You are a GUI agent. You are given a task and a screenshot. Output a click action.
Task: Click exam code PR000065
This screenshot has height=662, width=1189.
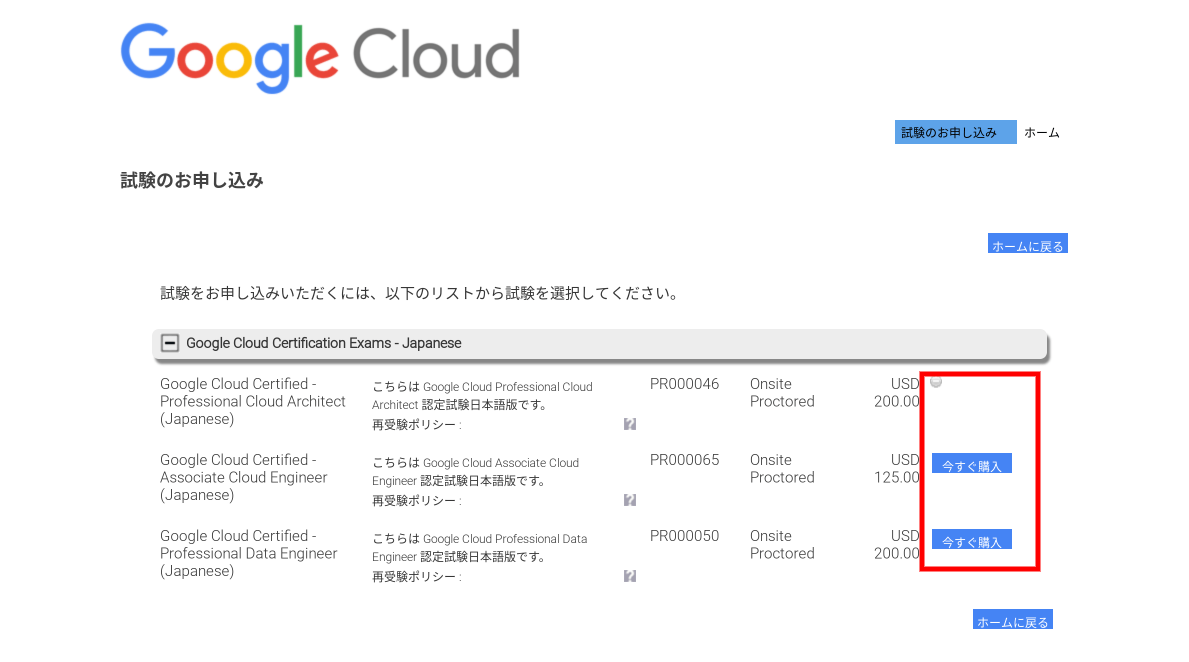pos(684,460)
